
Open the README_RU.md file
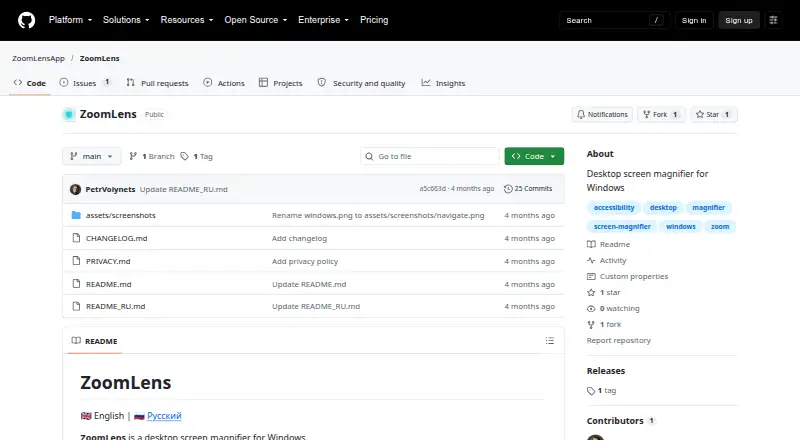pyautogui.click(x=116, y=306)
